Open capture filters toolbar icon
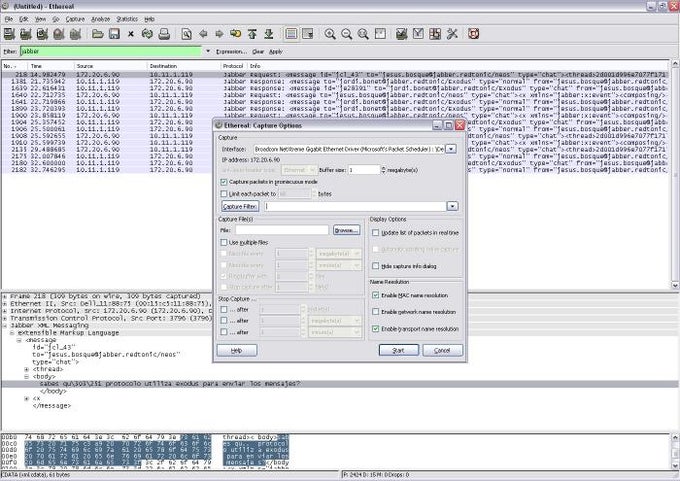The width and height of the screenshot is (680, 481). click(x=402, y=34)
